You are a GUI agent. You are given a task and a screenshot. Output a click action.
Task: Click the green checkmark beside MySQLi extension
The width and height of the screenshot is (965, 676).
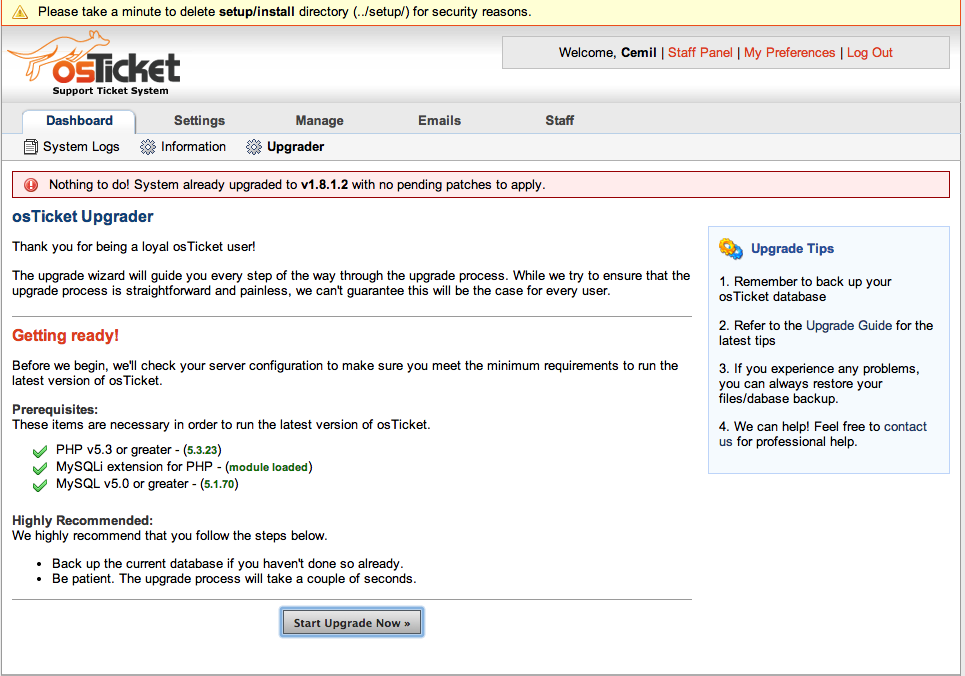40,468
